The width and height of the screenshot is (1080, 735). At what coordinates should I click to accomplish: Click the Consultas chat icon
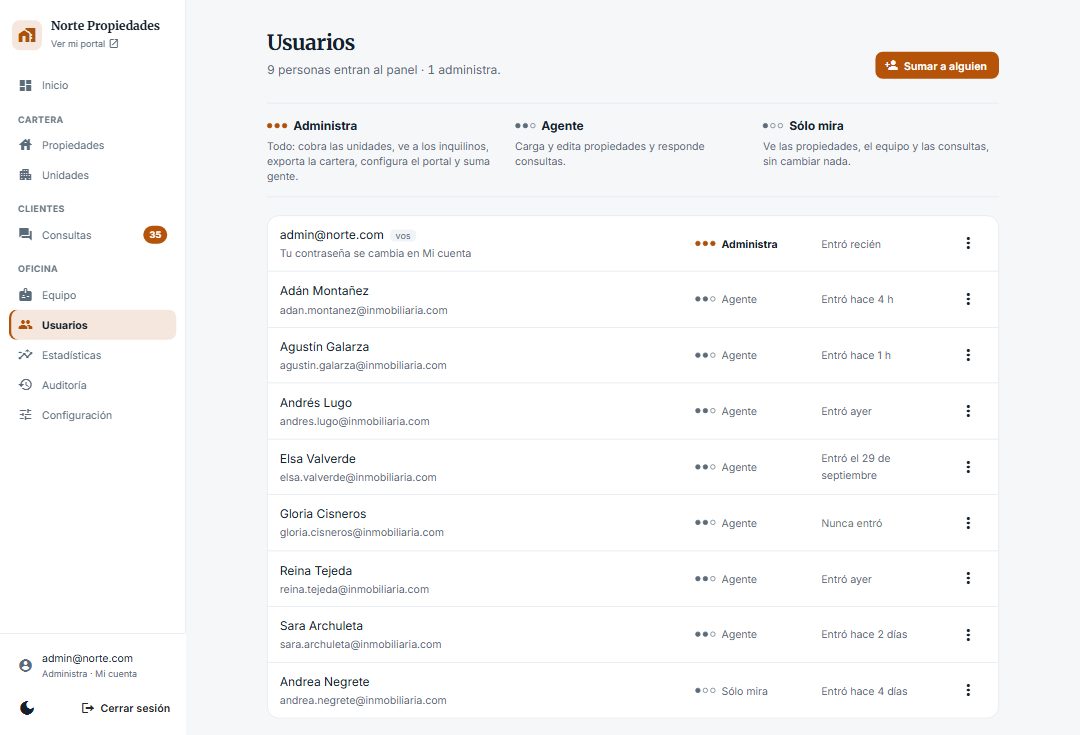pos(25,235)
